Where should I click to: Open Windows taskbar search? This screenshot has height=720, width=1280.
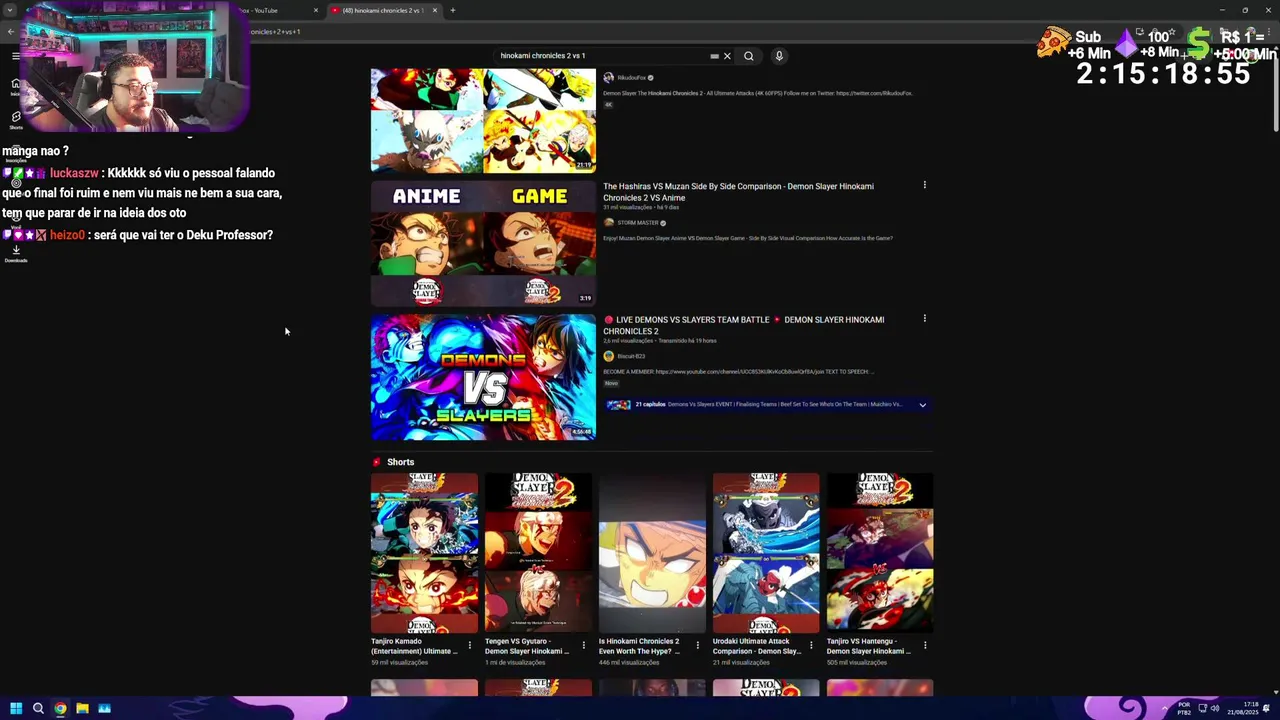pyautogui.click(x=38, y=709)
